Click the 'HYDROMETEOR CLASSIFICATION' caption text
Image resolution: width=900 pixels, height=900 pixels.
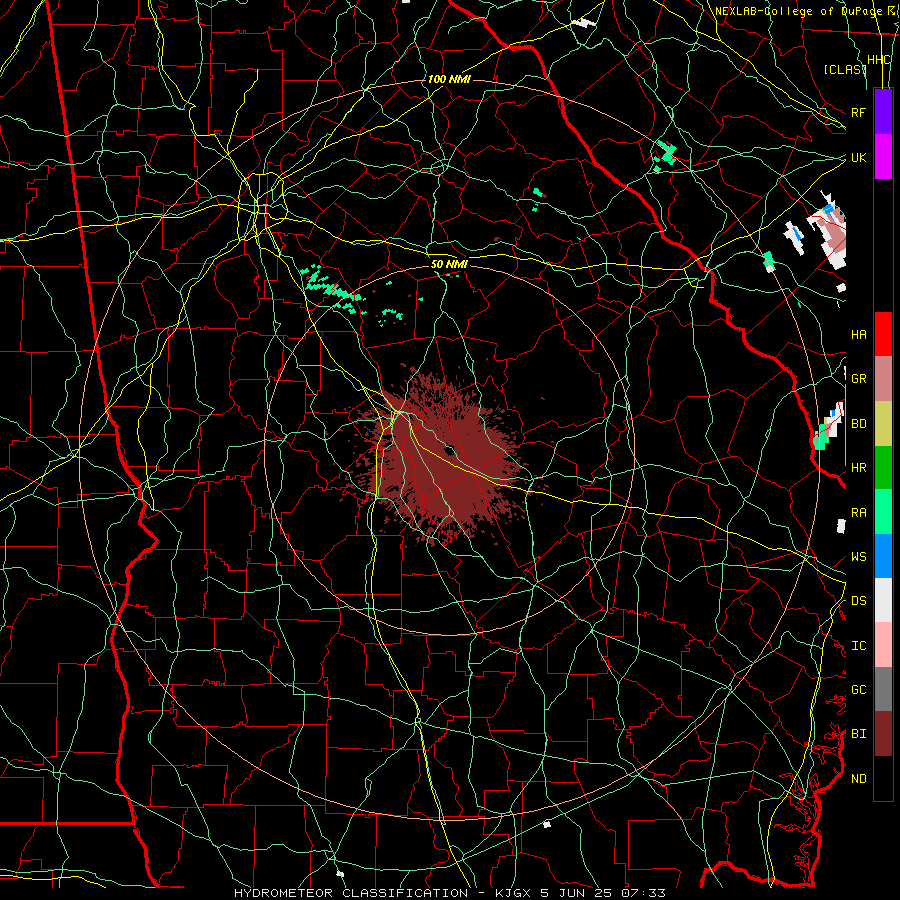click(x=351, y=893)
